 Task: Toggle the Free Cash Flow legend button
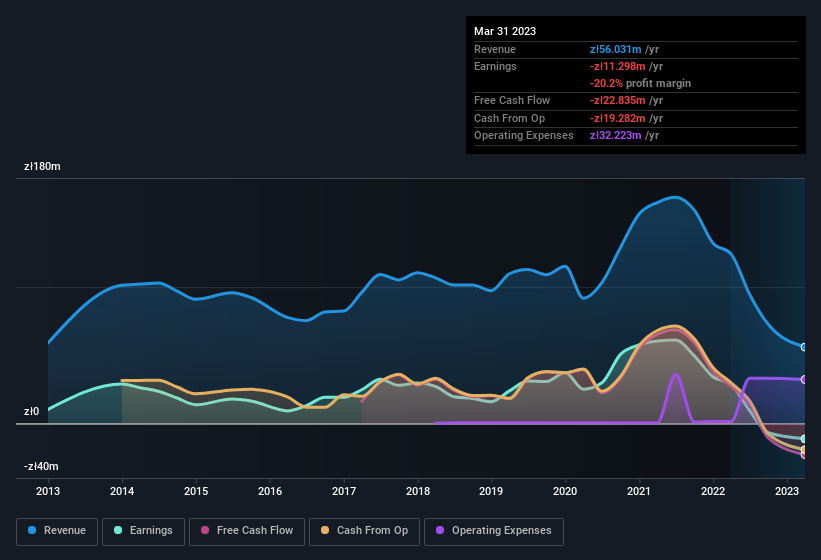[x=247, y=531]
